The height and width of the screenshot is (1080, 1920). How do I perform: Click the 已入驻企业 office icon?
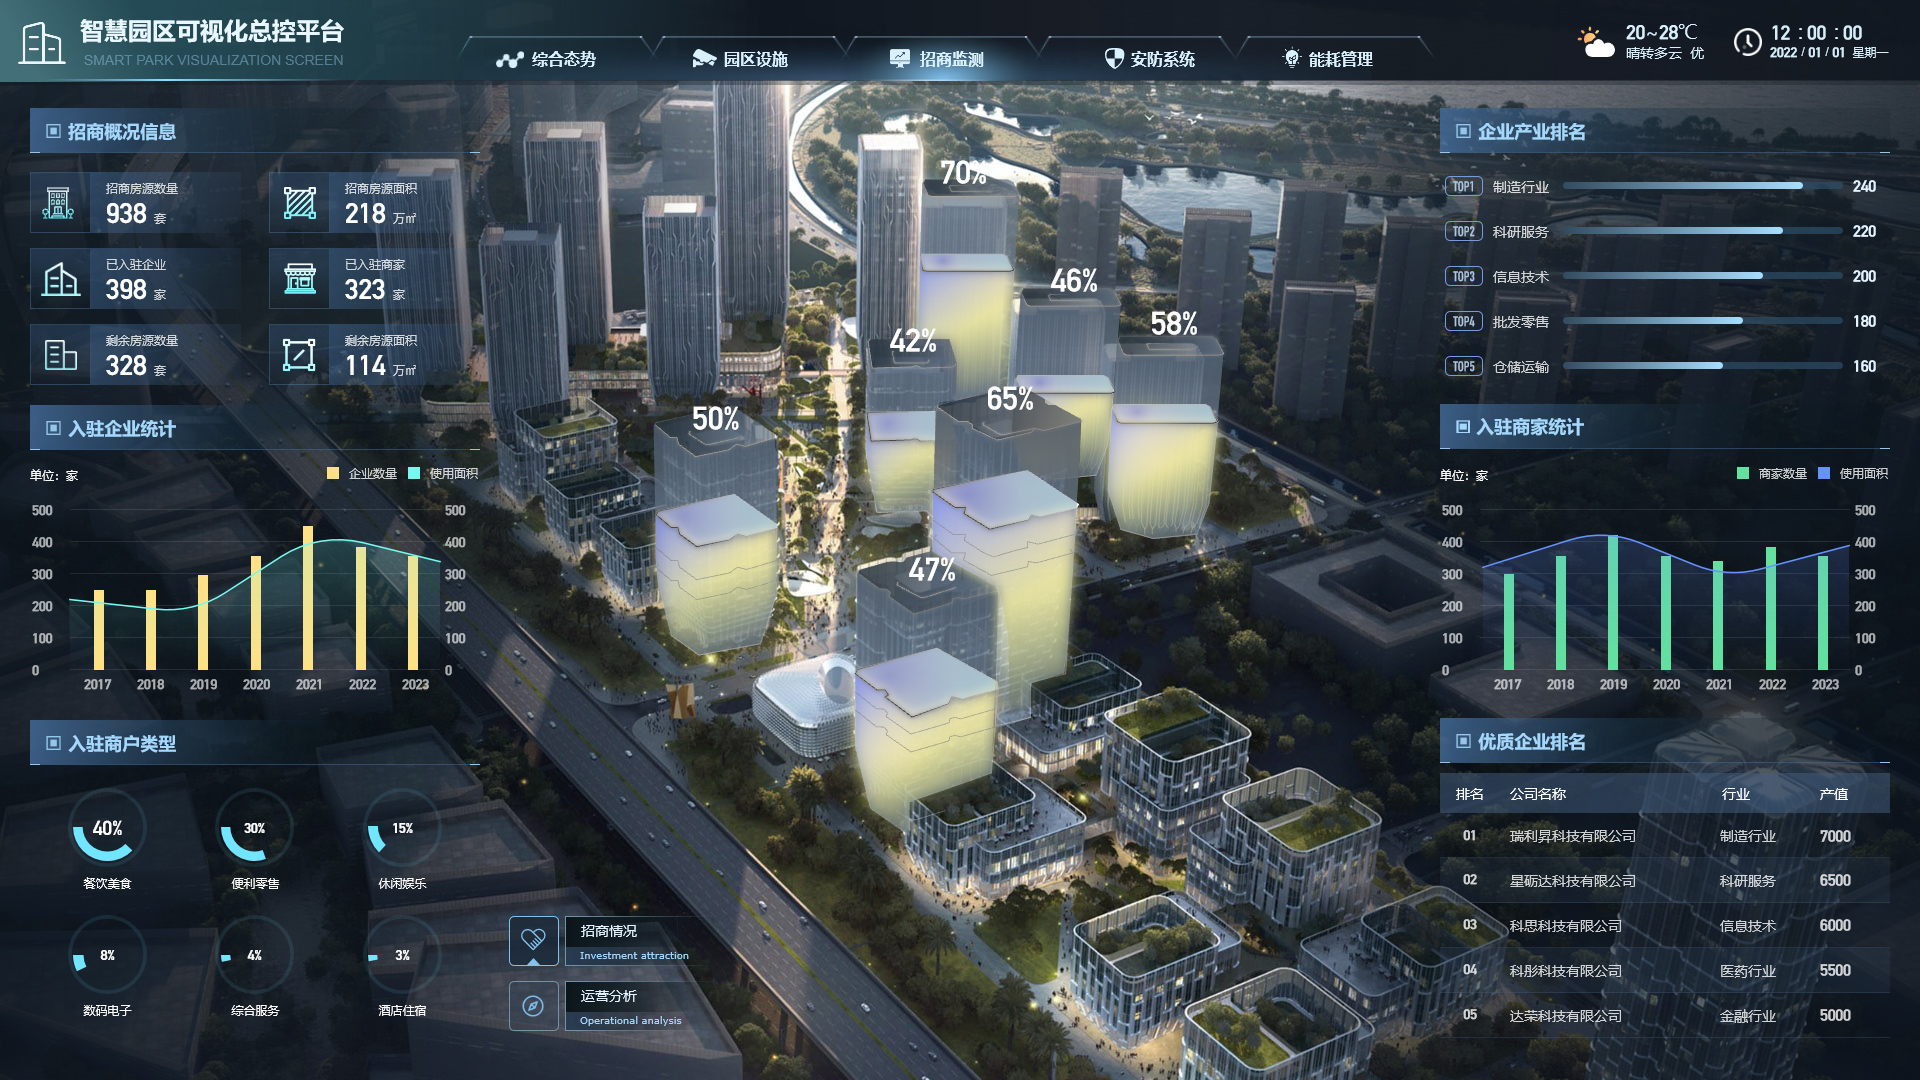coord(59,279)
